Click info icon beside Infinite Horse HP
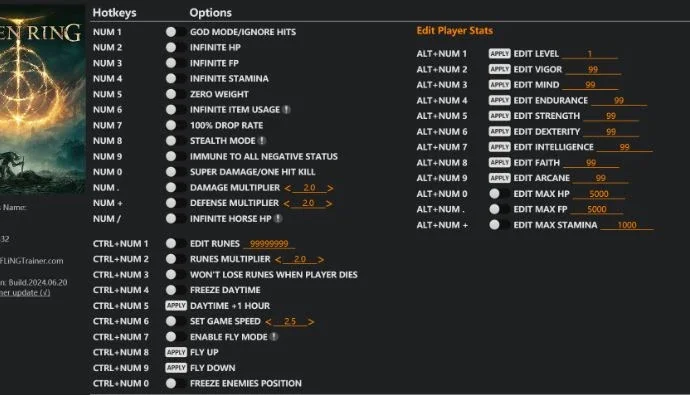 click(x=278, y=219)
